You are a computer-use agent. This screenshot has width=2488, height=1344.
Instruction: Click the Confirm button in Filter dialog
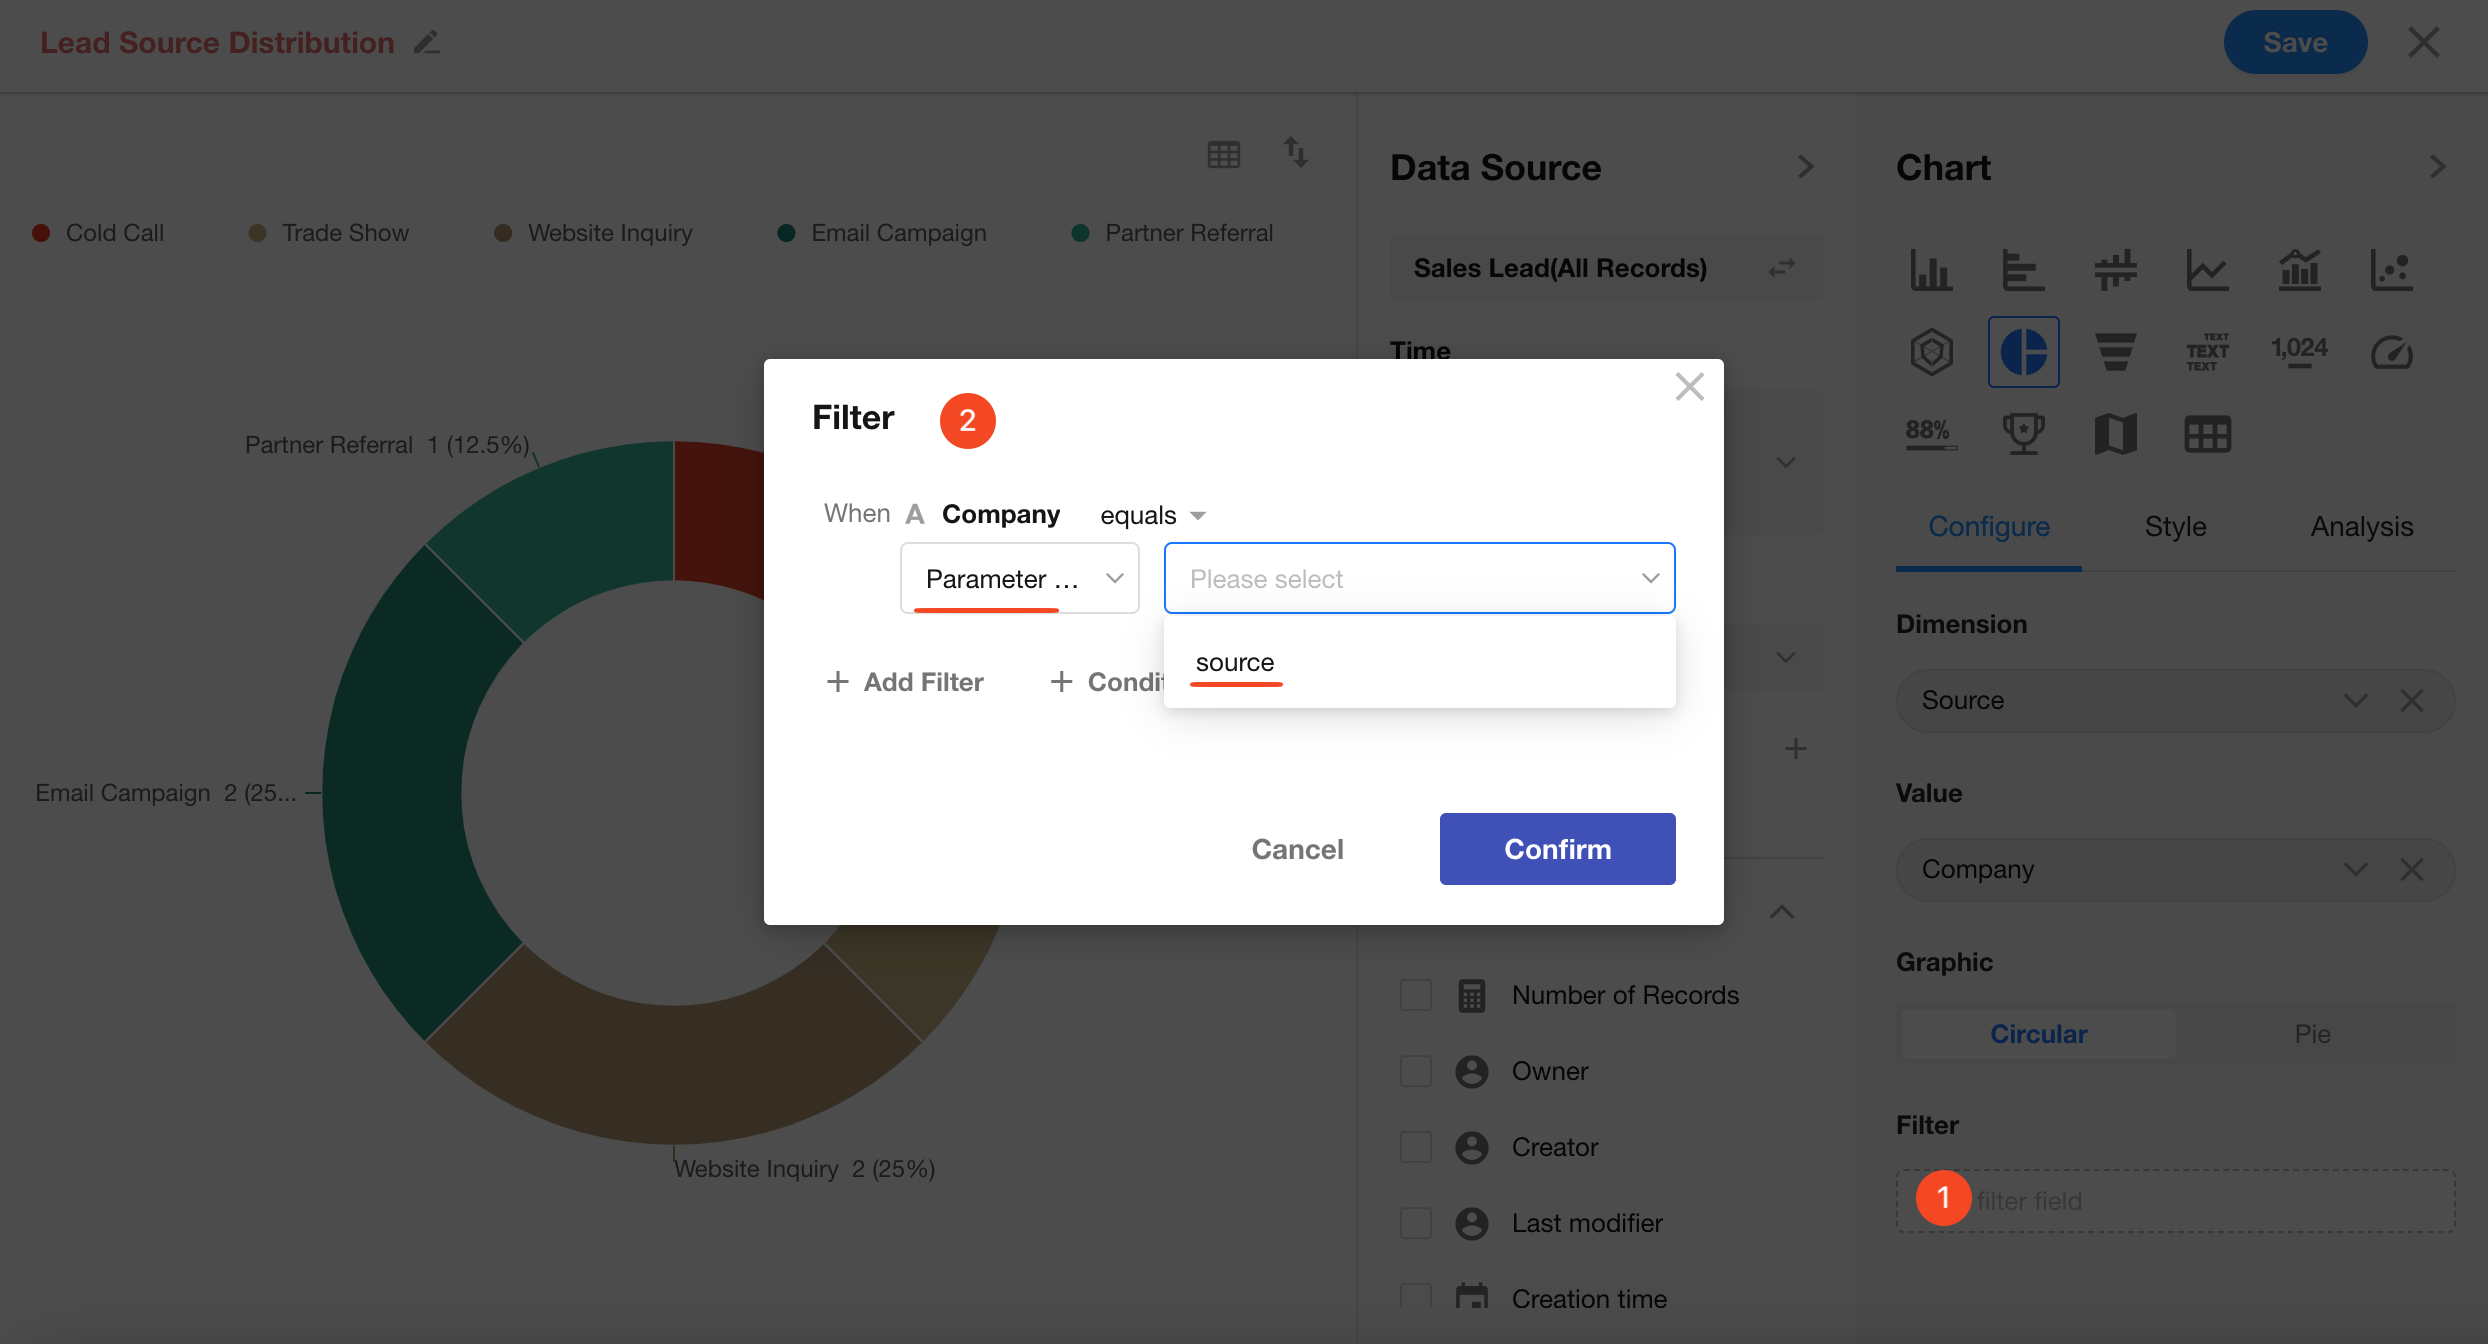click(x=1557, y=849)
